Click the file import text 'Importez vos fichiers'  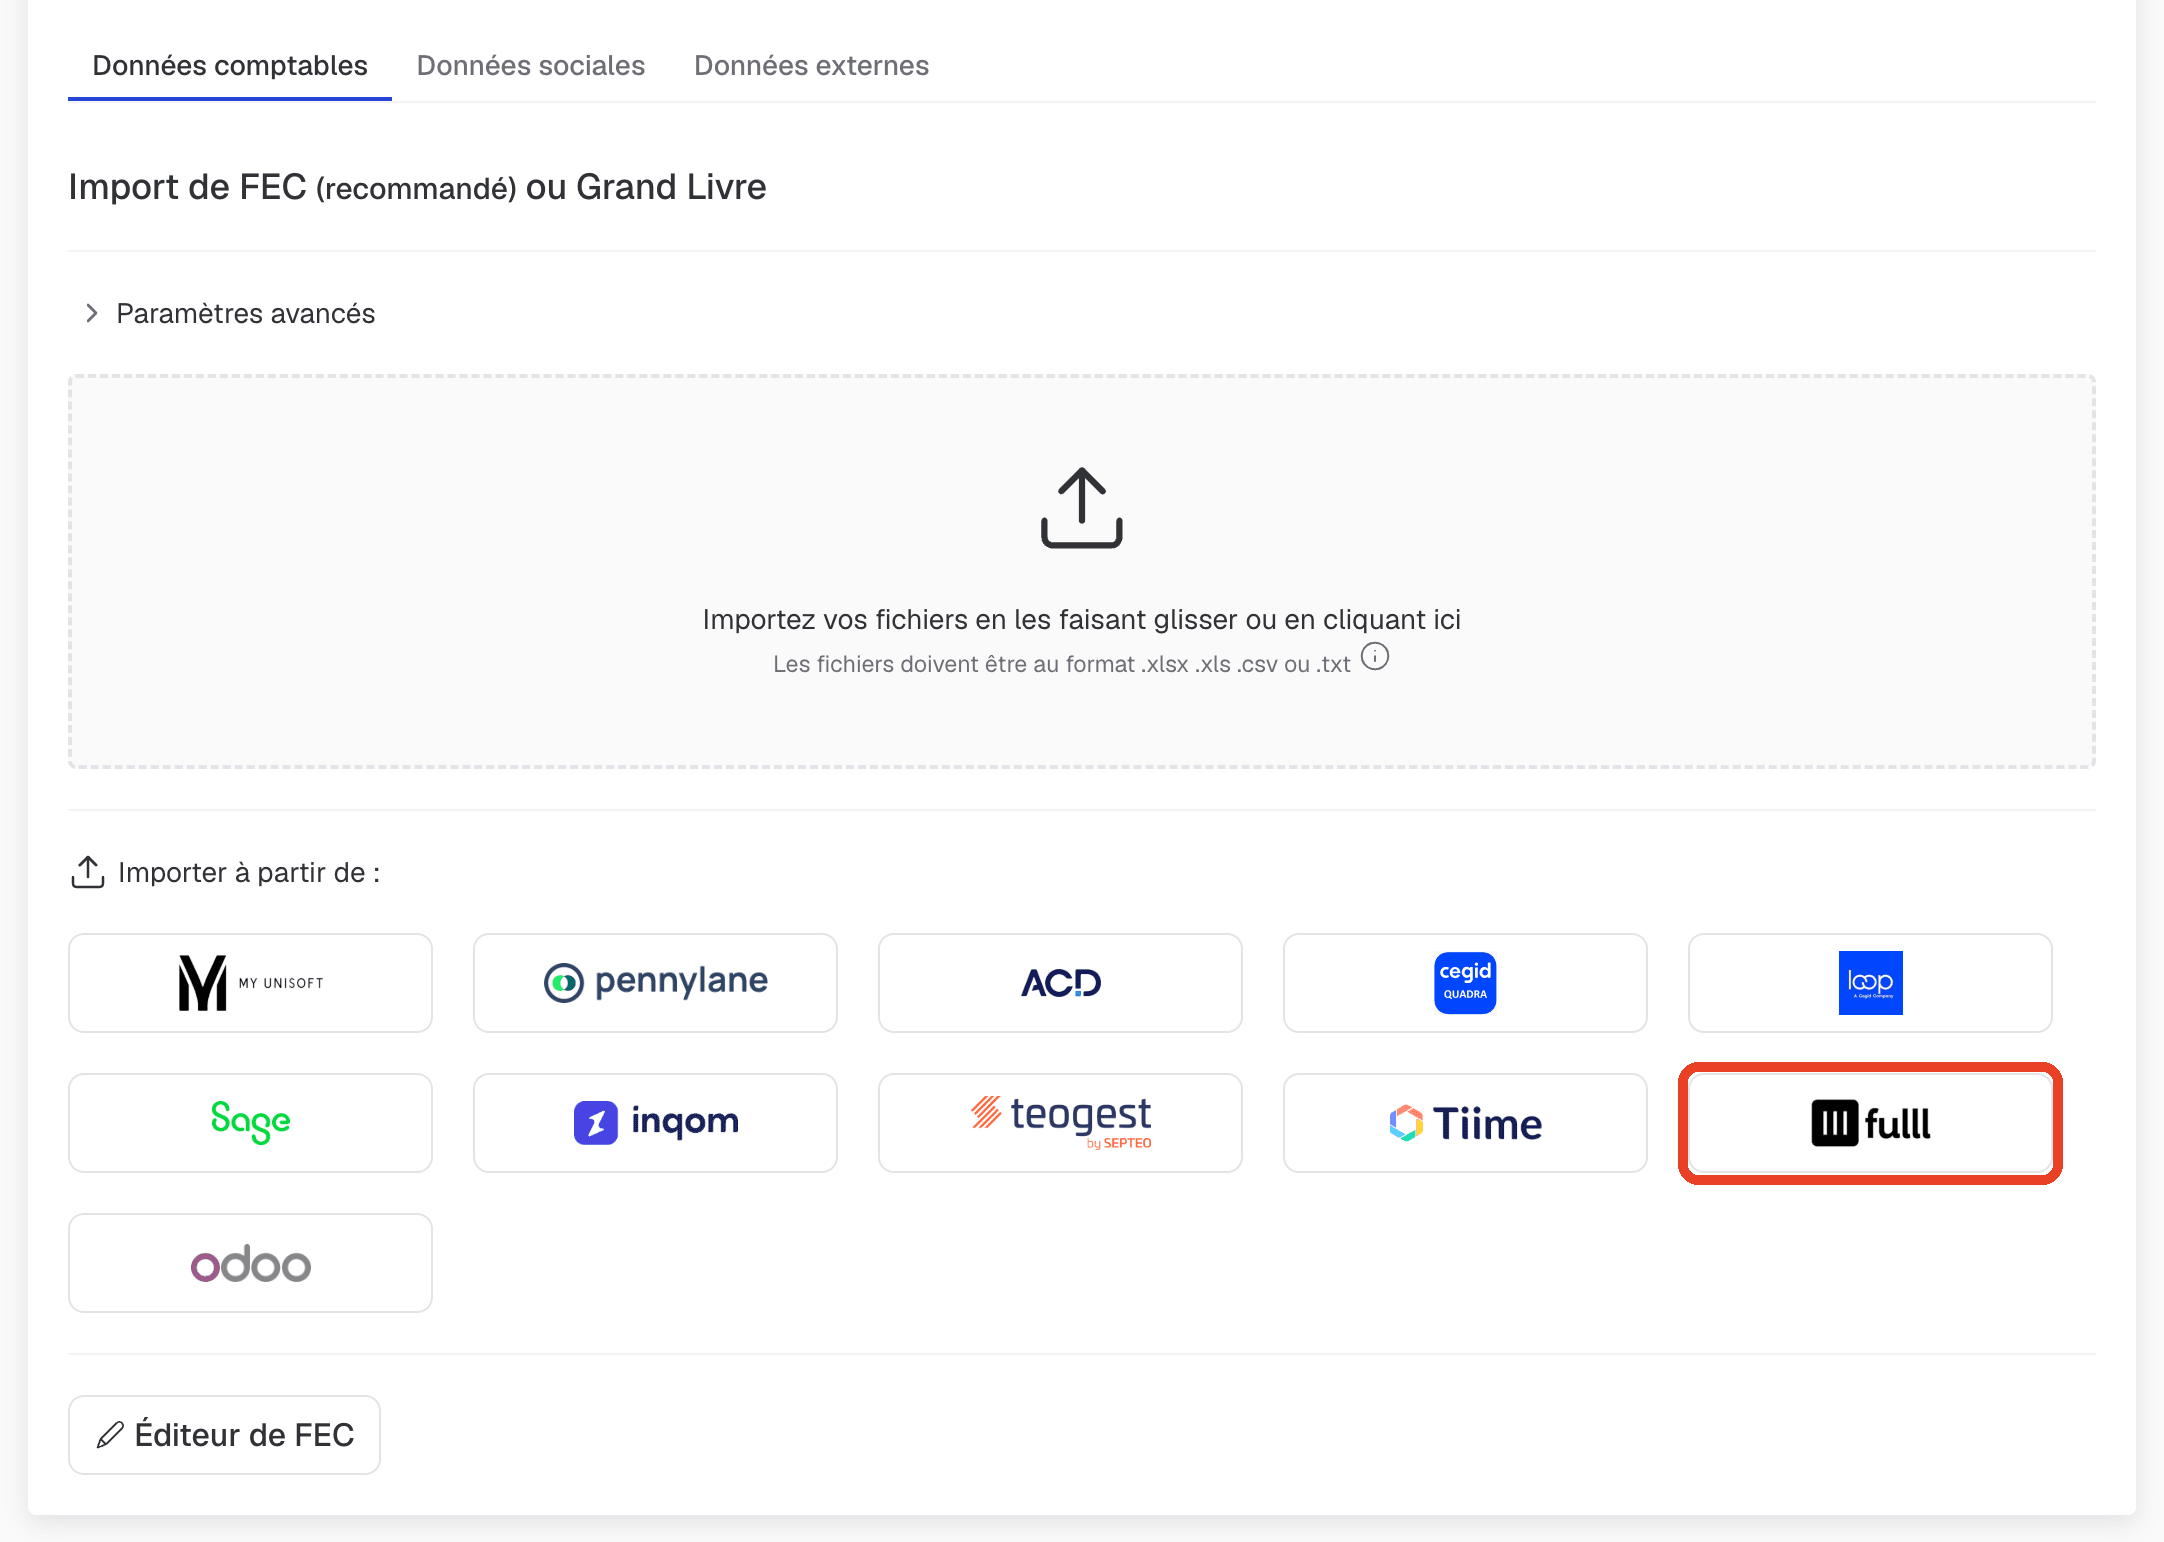coord(1082,620)
